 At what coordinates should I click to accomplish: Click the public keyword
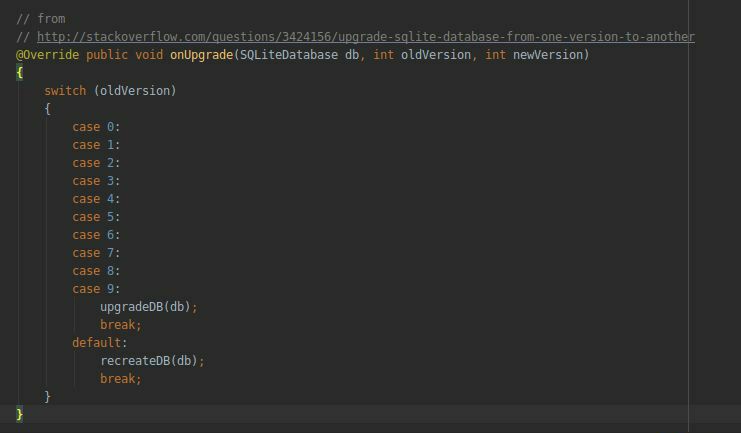pyautogui.click(x=107, y=55)
